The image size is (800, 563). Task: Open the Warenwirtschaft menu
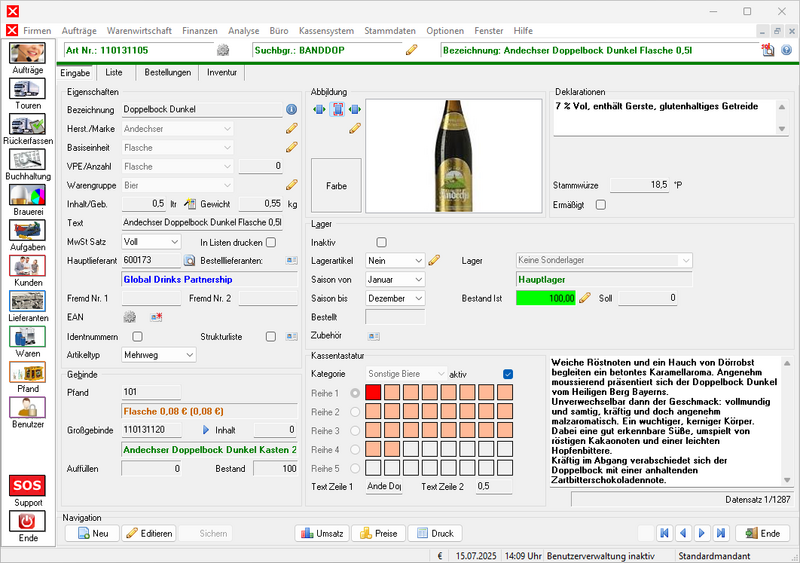coord(139,31)
